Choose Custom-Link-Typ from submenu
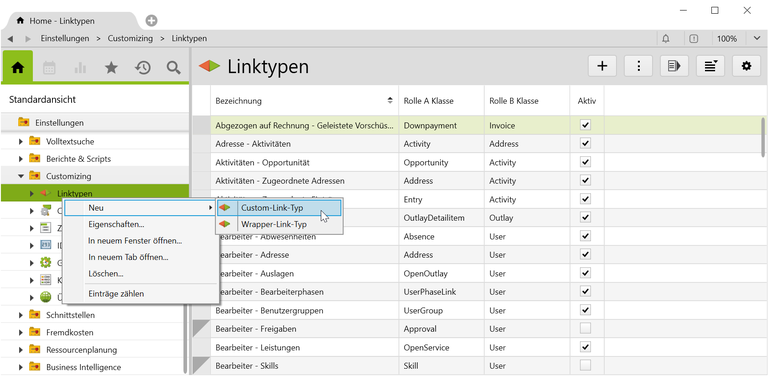The width and height of the screenshot is (768, 376). (279, 208)
